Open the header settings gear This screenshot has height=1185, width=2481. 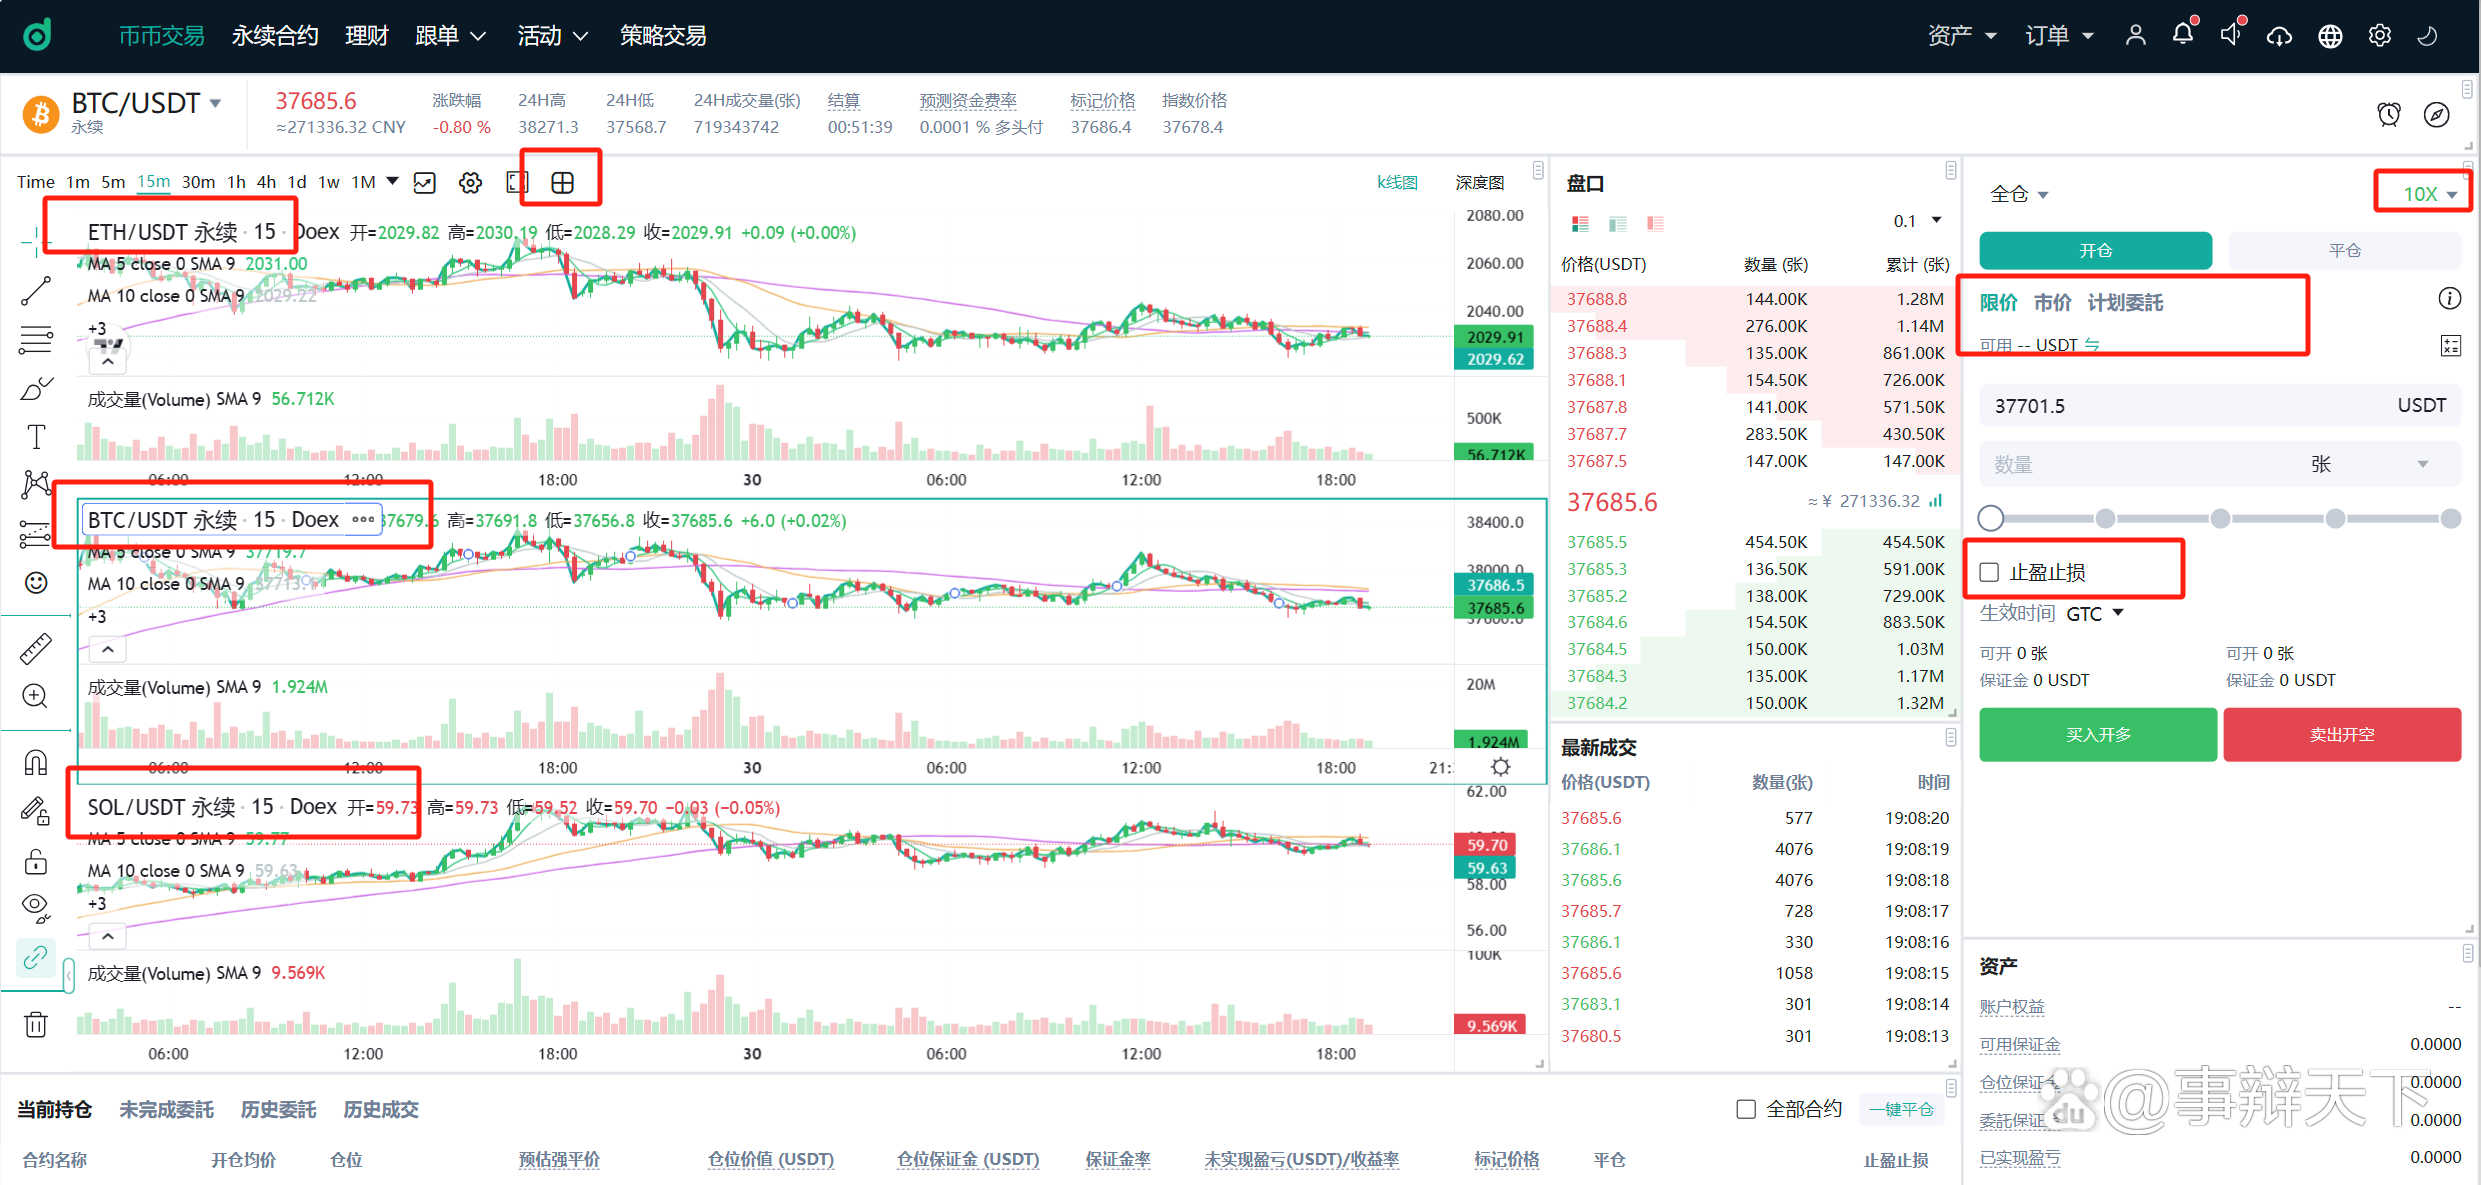click(x=2380, y=36)
